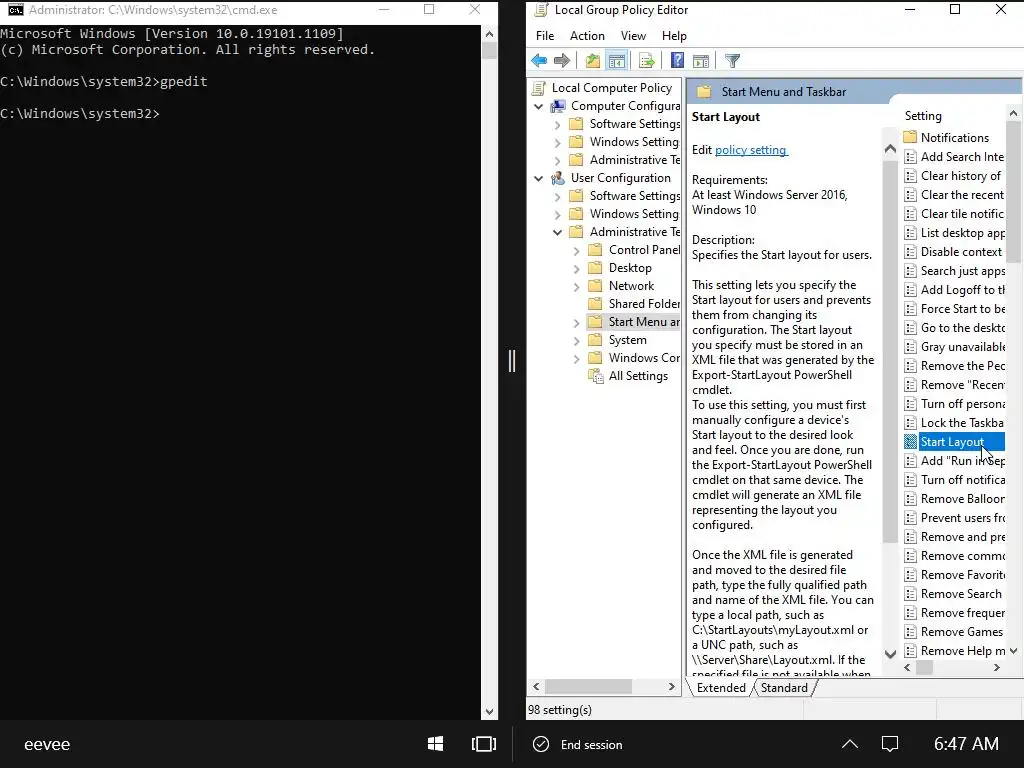This screenshot has height=768, width=1024.
Task: Select List desktop apps first setting
Action: pyautogui.click(x=954, y=232)
